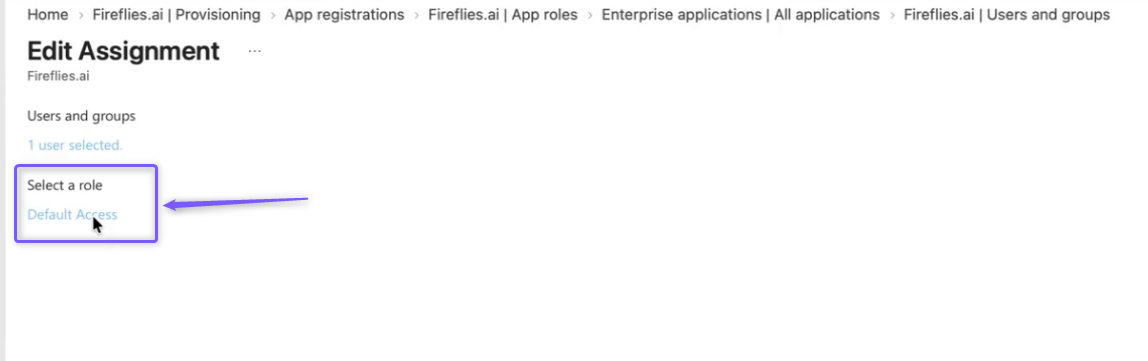This screenshot has width=1148, height=361.
Task: Go back to Fireflies.ai | Users and groups
Action: [1007, 15]
